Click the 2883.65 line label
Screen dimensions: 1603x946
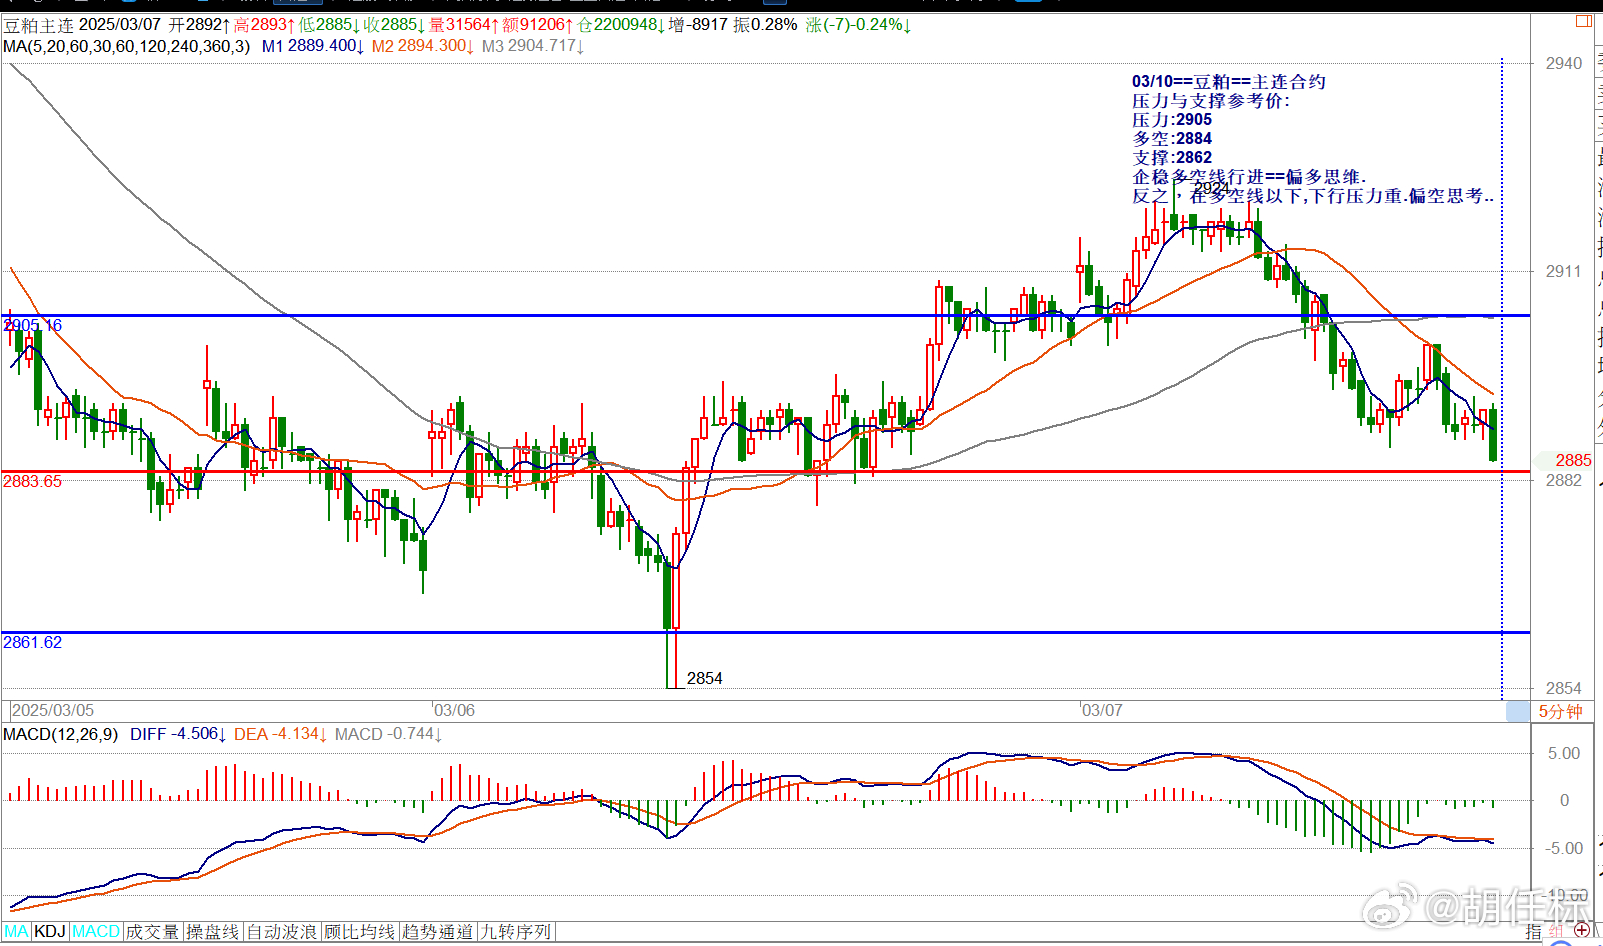32,481
